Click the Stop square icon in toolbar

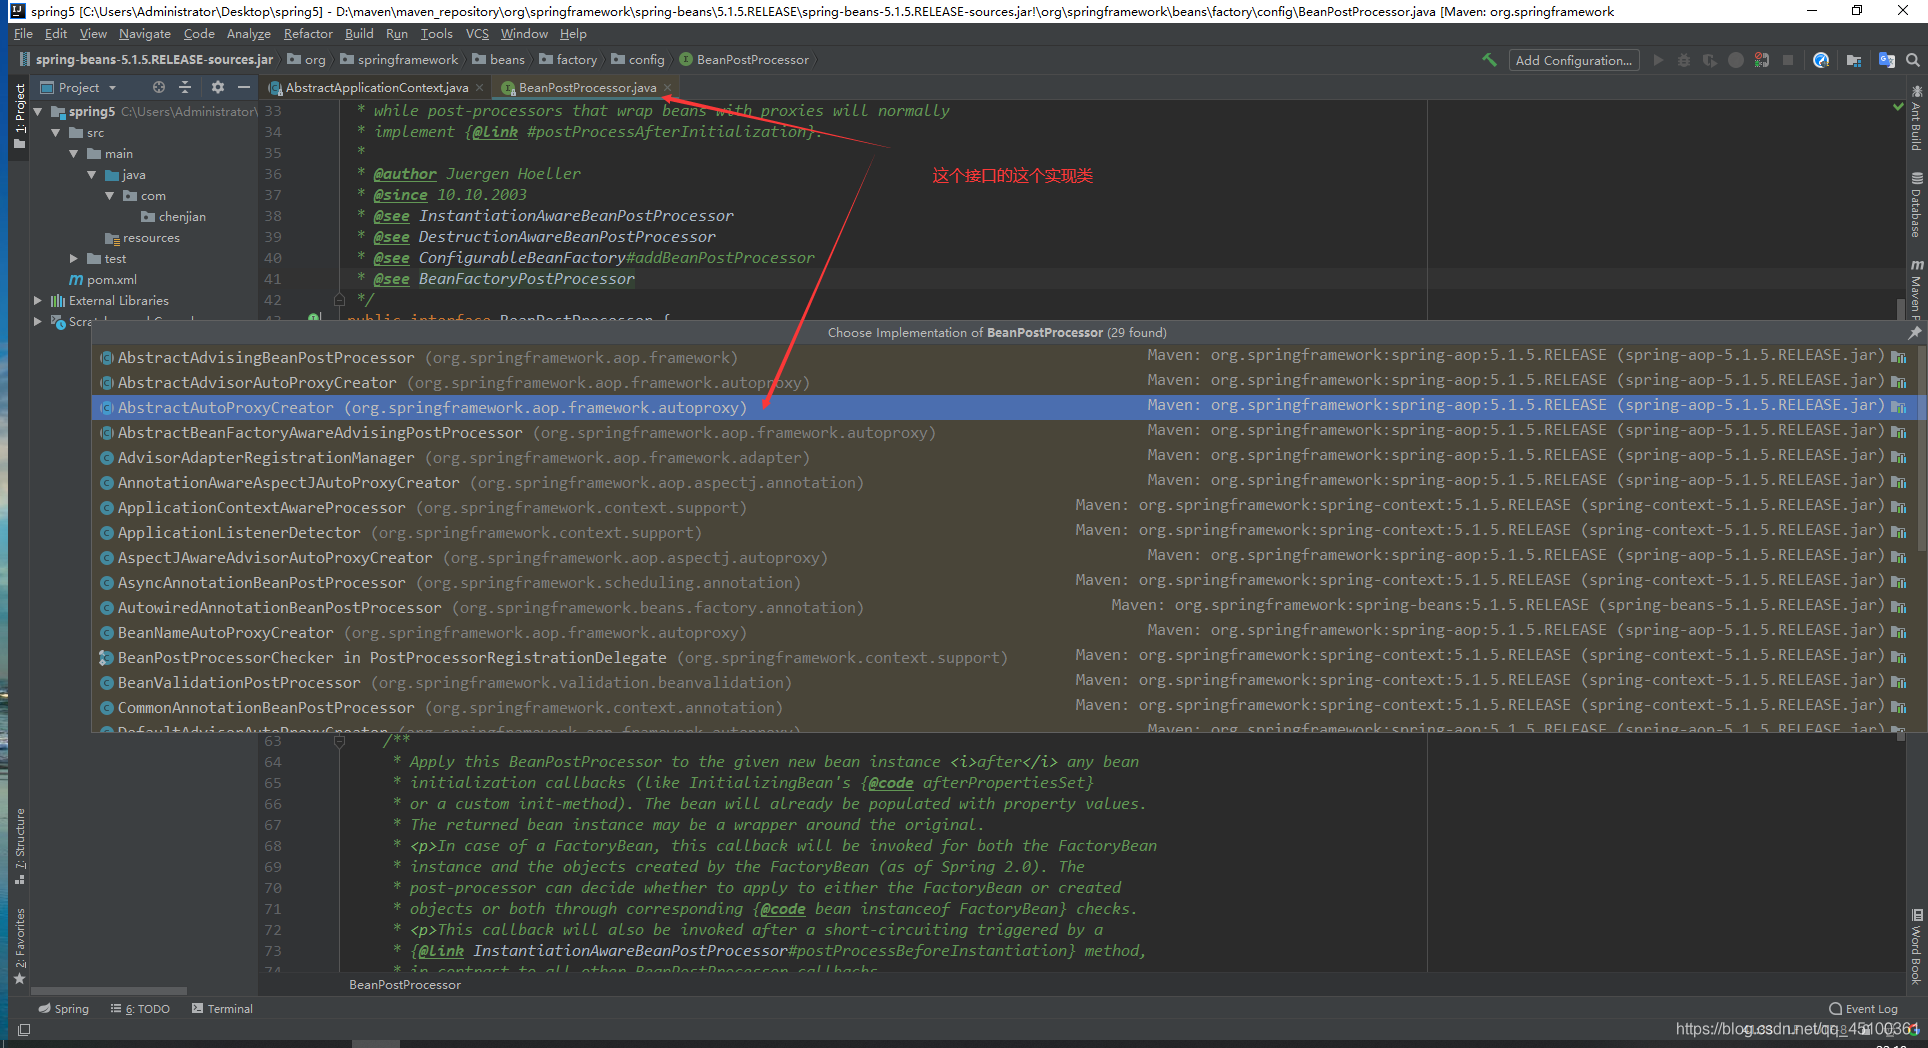pyautogui.click(x=1788, y=60)
